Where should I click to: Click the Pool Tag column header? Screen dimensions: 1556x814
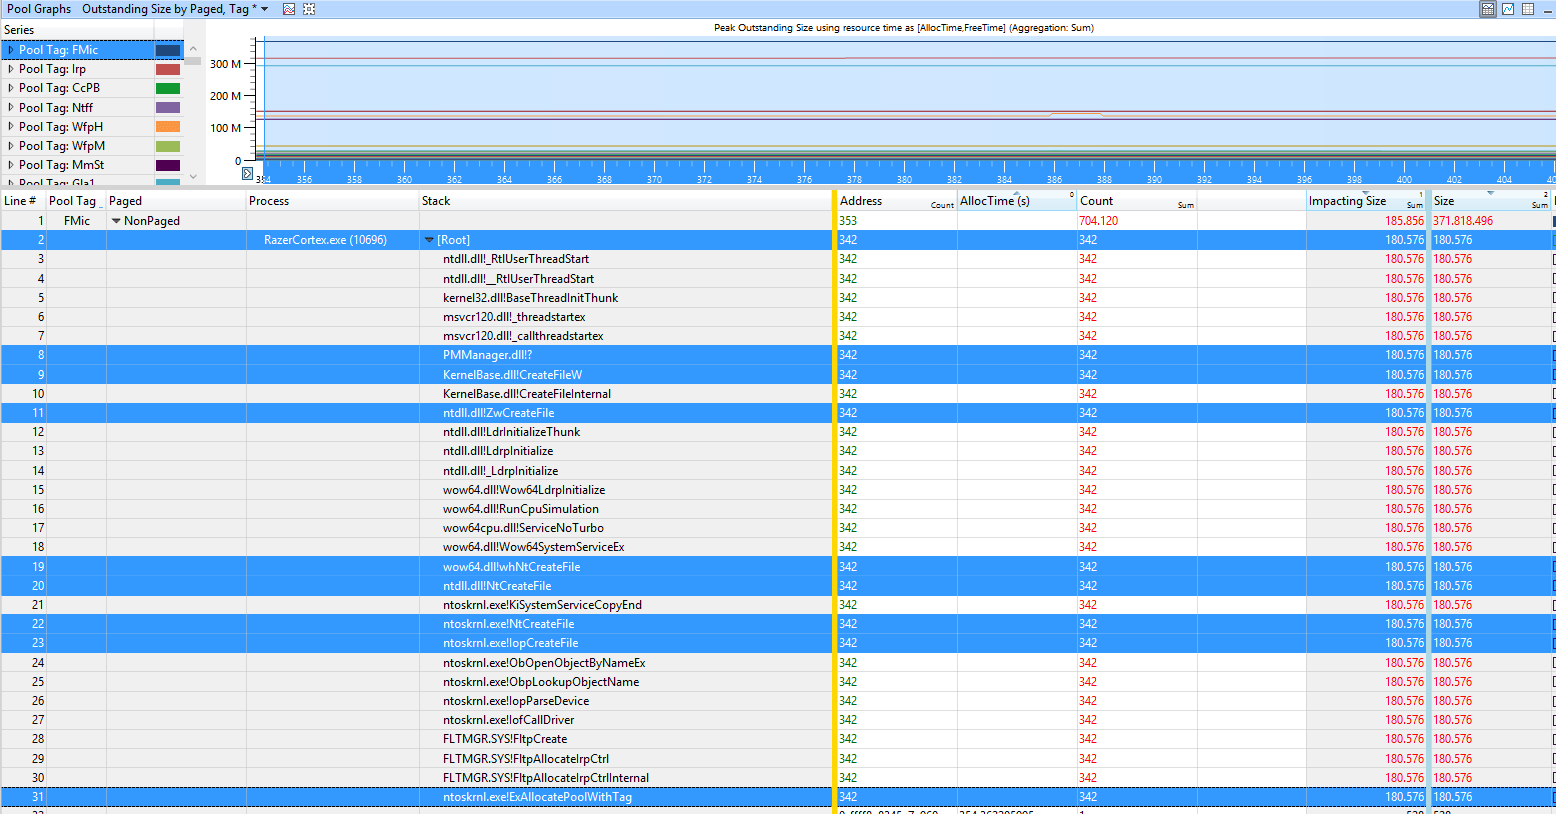tap(76, 201)
